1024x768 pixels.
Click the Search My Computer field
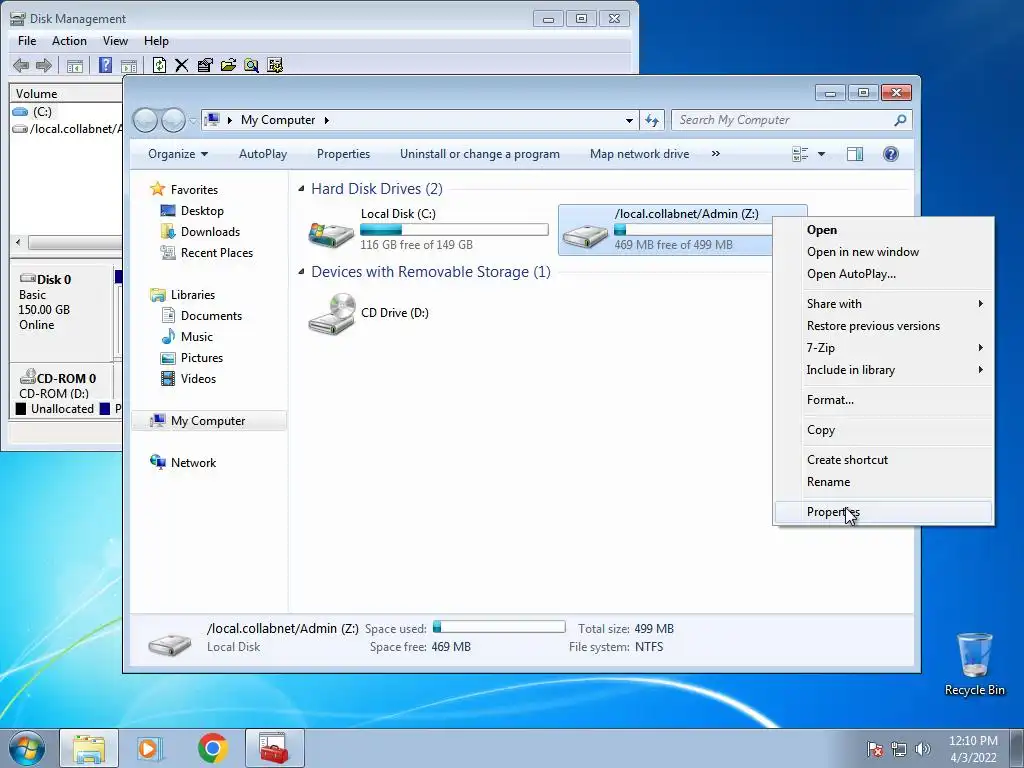[784, 120]
